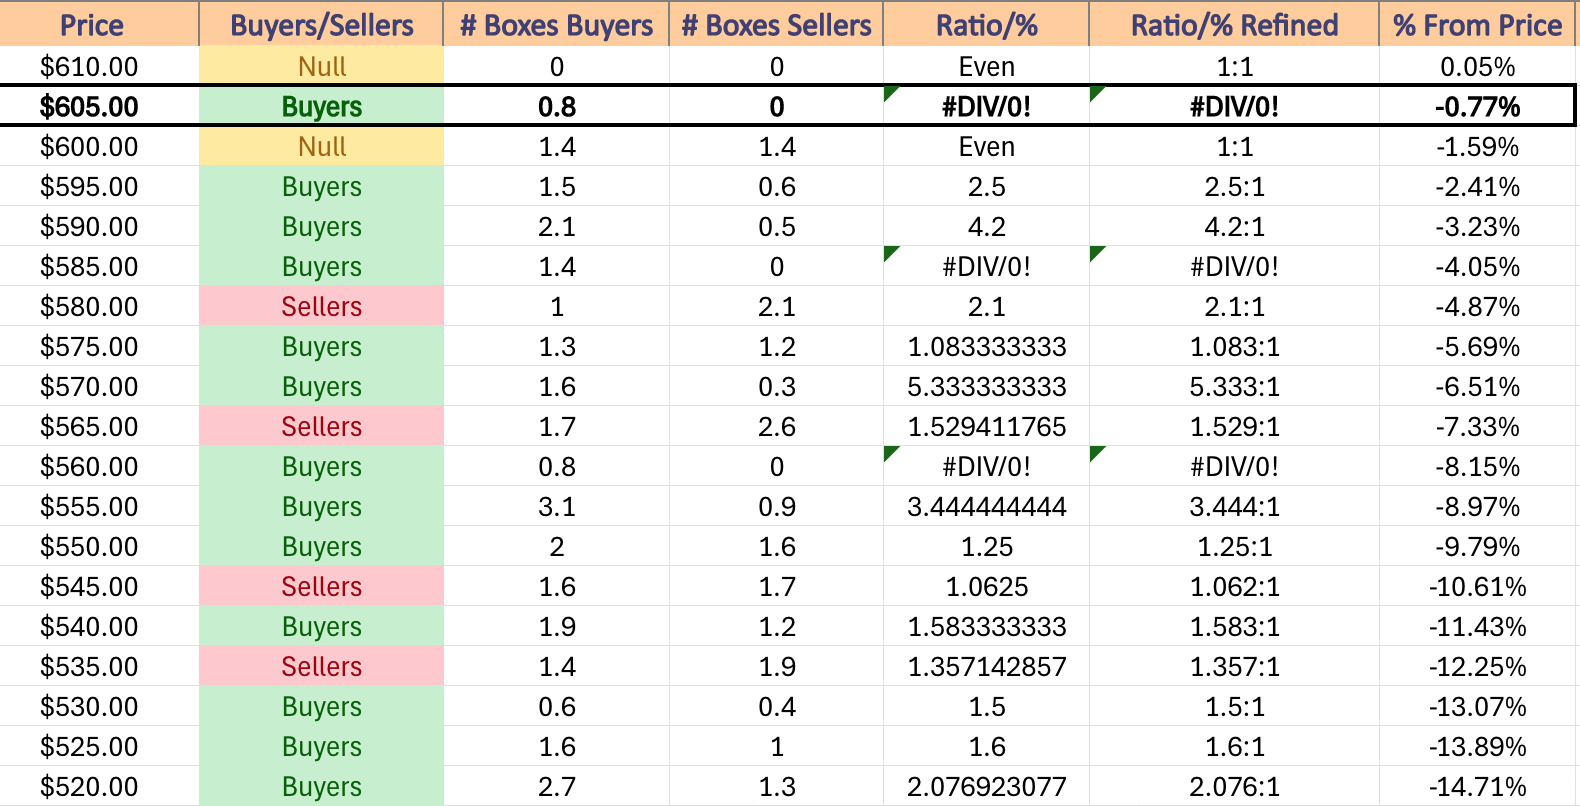
Task: Click the #DIV/0! Ratio cell for $605.00
Action: pos(986,106)
